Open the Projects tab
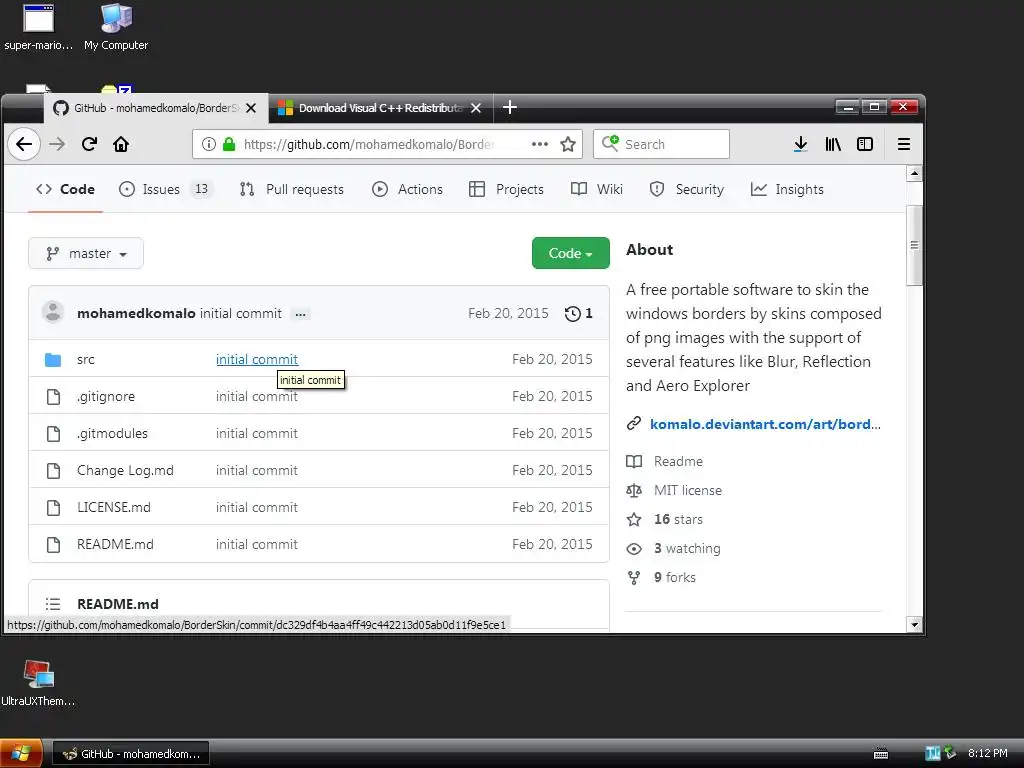Image resolution: width=1024 pixels, height=768 pixels. coord(506,189)
